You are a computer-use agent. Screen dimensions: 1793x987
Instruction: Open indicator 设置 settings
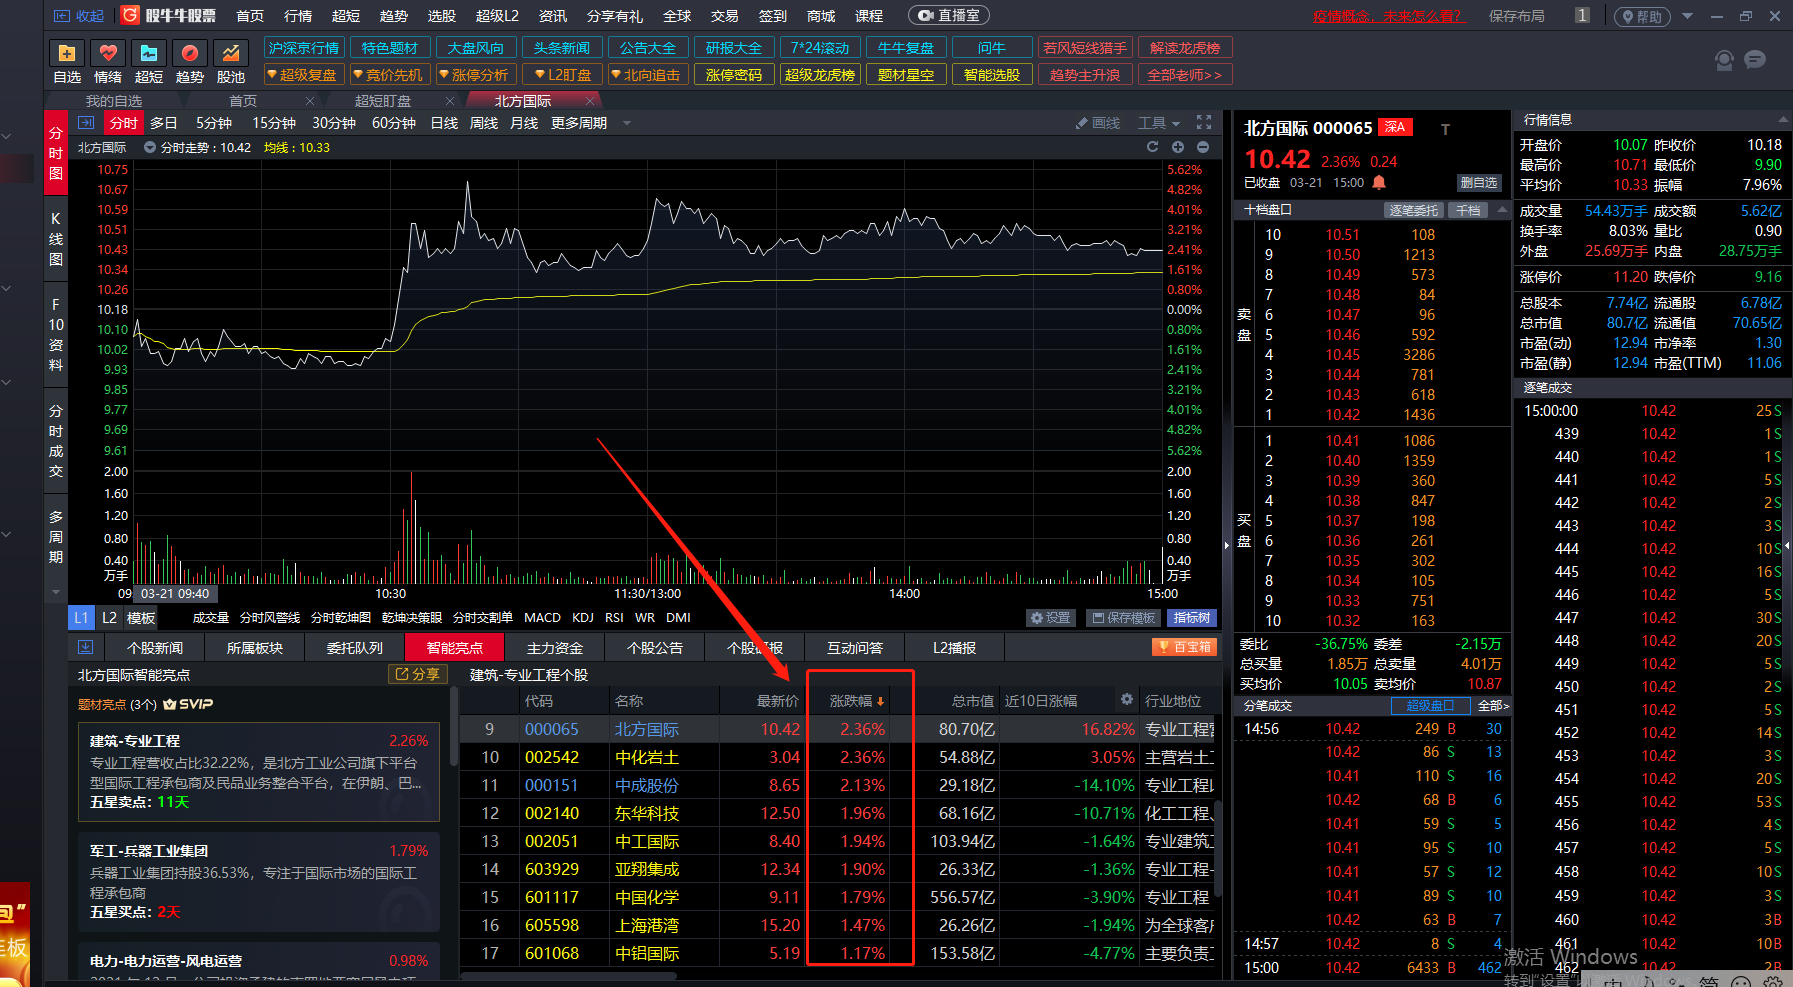pyautogui.click(x=1051, y=618)
